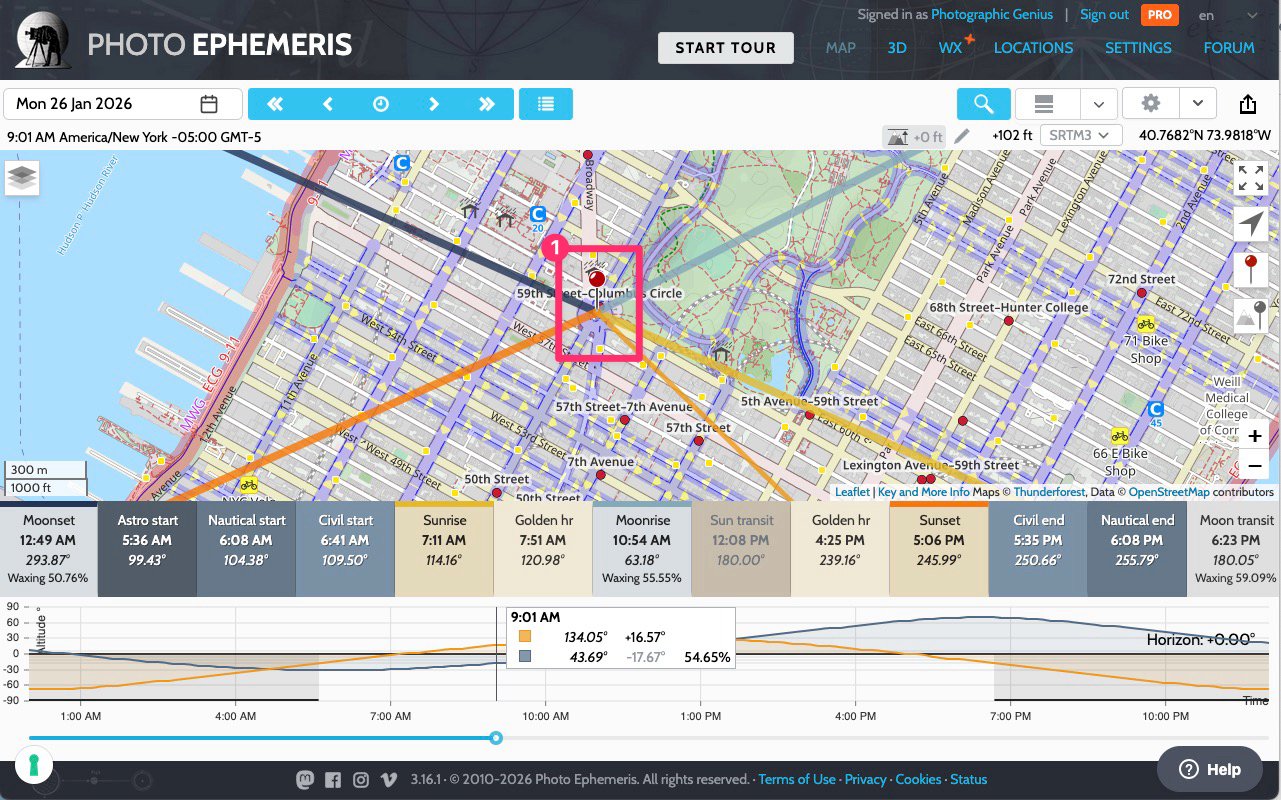1281x800 pixels.
Task: Open the Privacy link
Action: click(x=866, y=779)
